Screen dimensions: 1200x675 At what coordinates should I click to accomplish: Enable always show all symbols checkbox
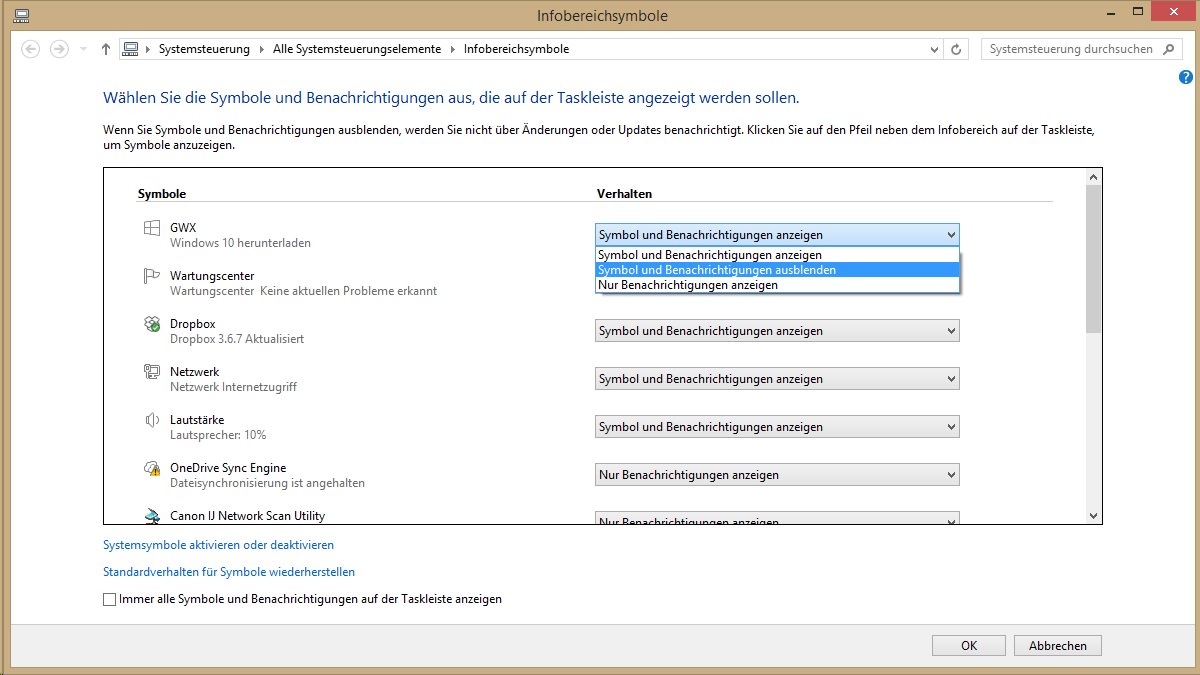point(109,600)
